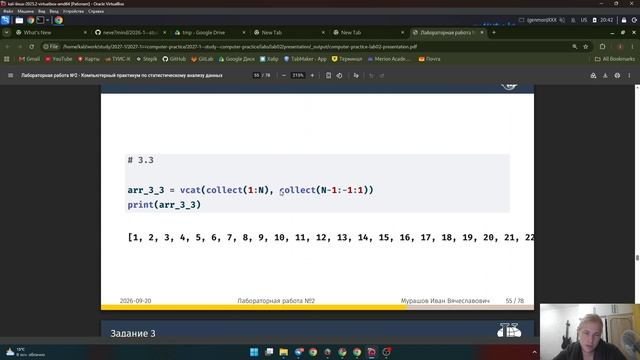
Task: Click the PDF zoom out minus button
Action: coord(284,76)
